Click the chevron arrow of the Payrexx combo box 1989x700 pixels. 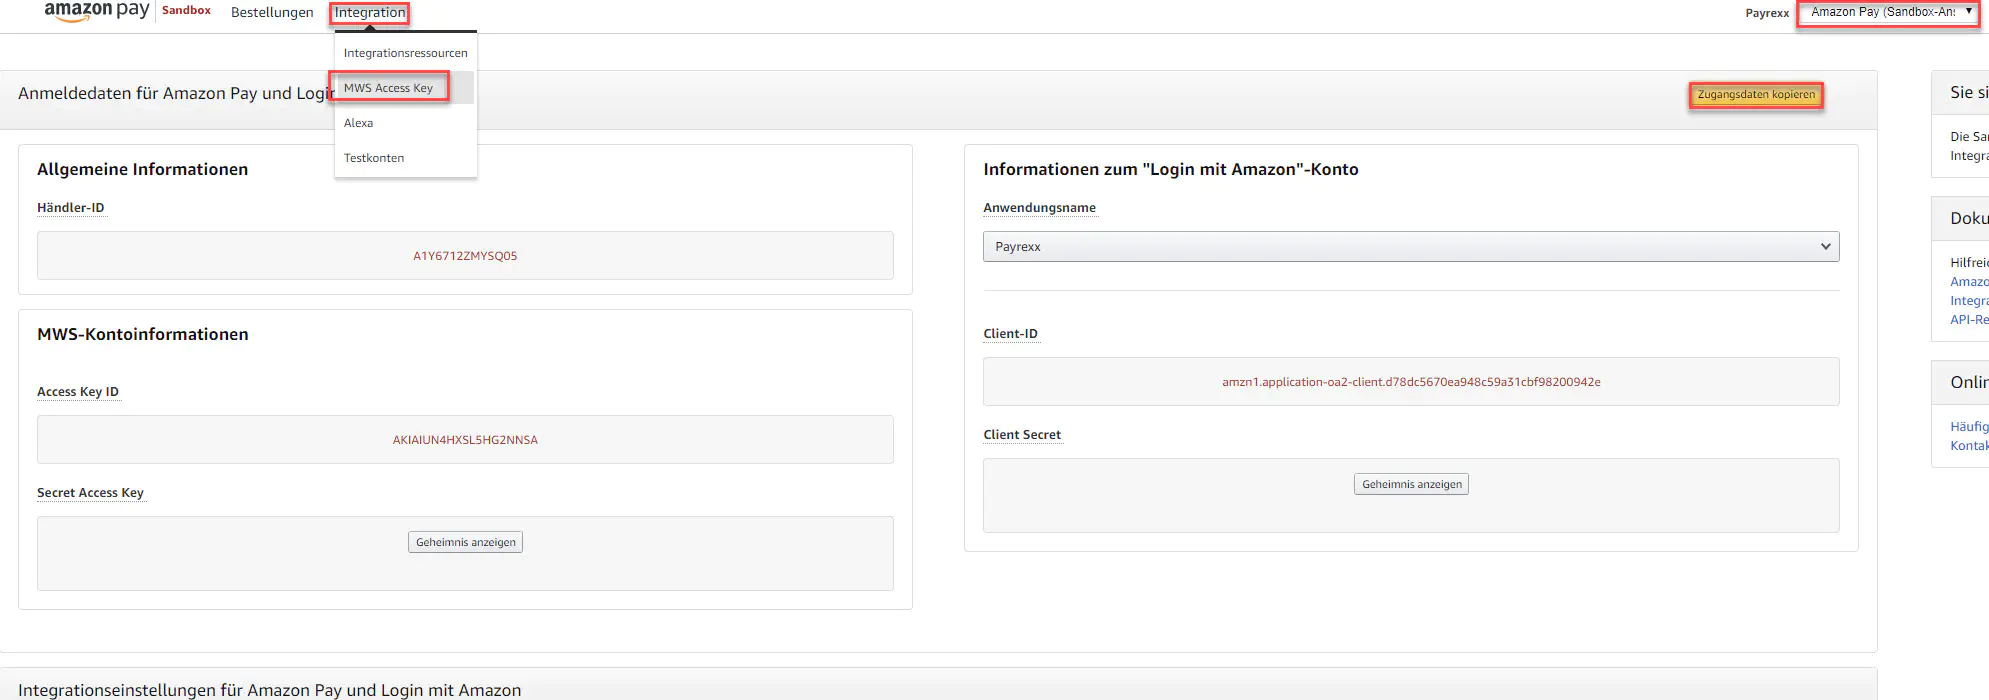click(x=1825, y=247)
